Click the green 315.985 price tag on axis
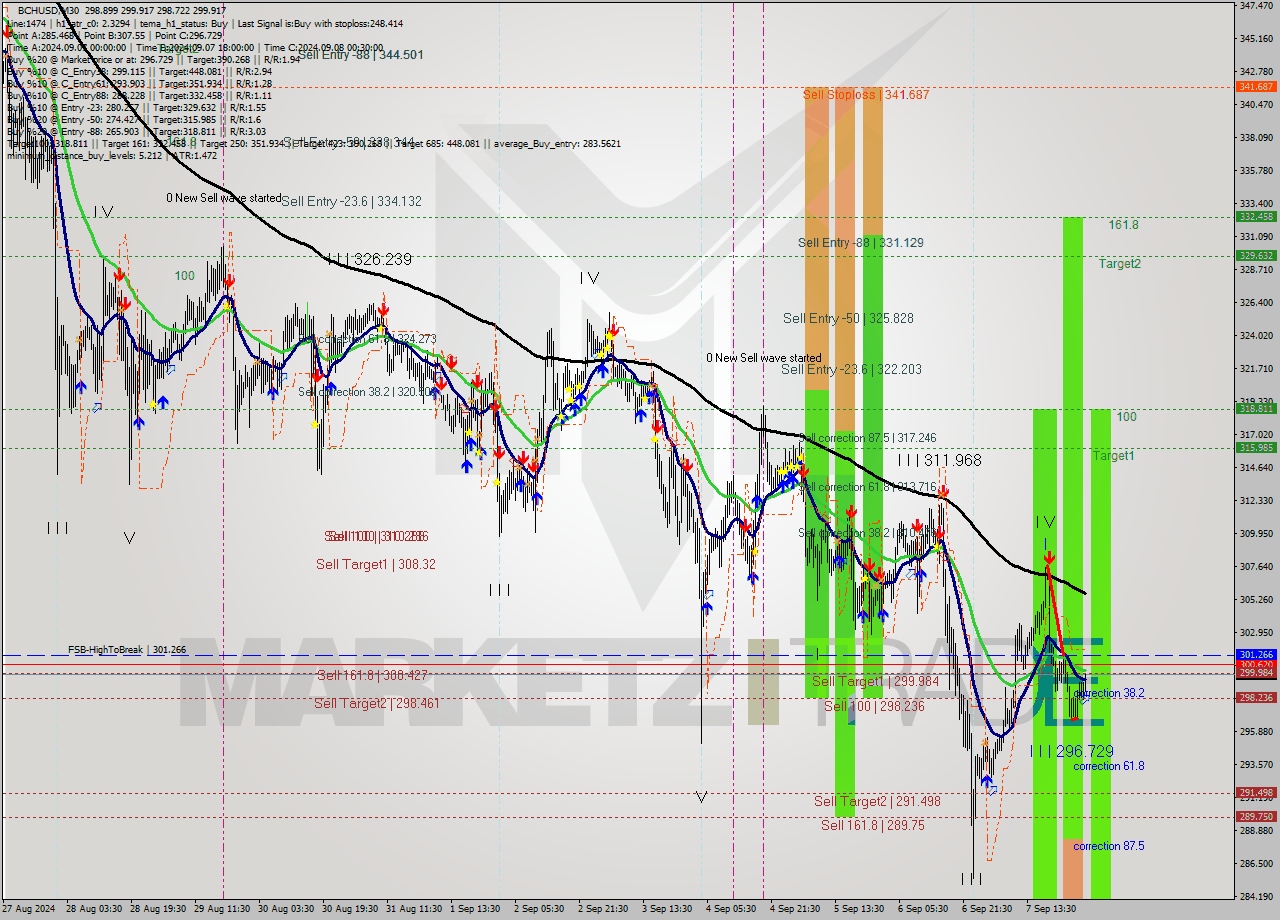The height and width of the screenshot is (920, 1280). click(1257, 447)
